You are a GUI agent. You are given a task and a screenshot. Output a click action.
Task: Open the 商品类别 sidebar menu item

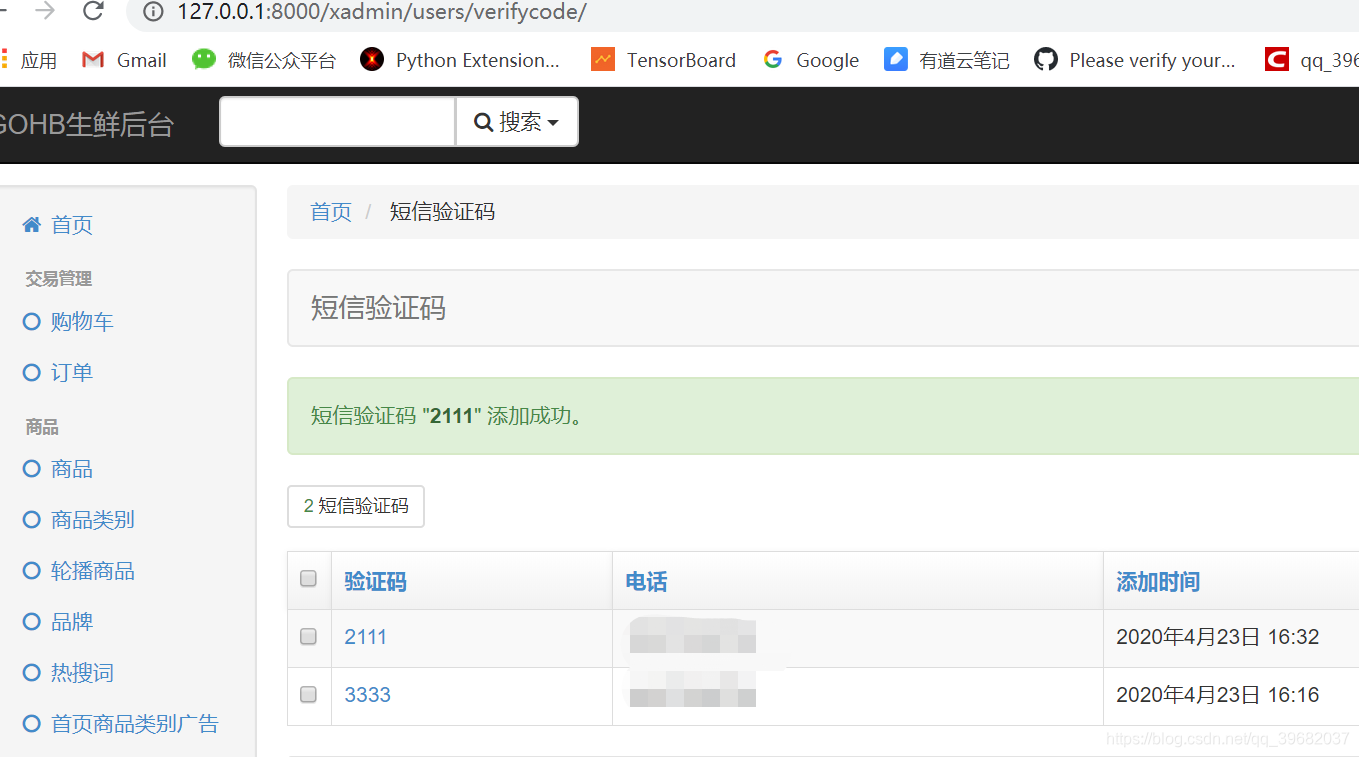tap(93, 519)
